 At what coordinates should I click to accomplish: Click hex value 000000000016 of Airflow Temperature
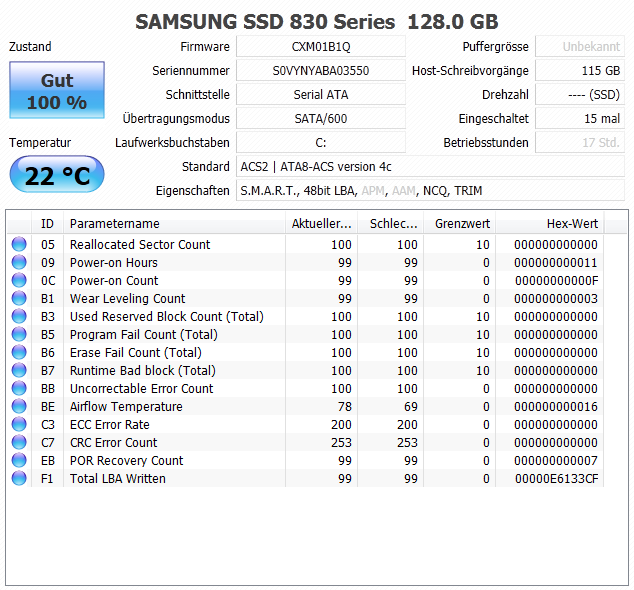tap(556, 406)
